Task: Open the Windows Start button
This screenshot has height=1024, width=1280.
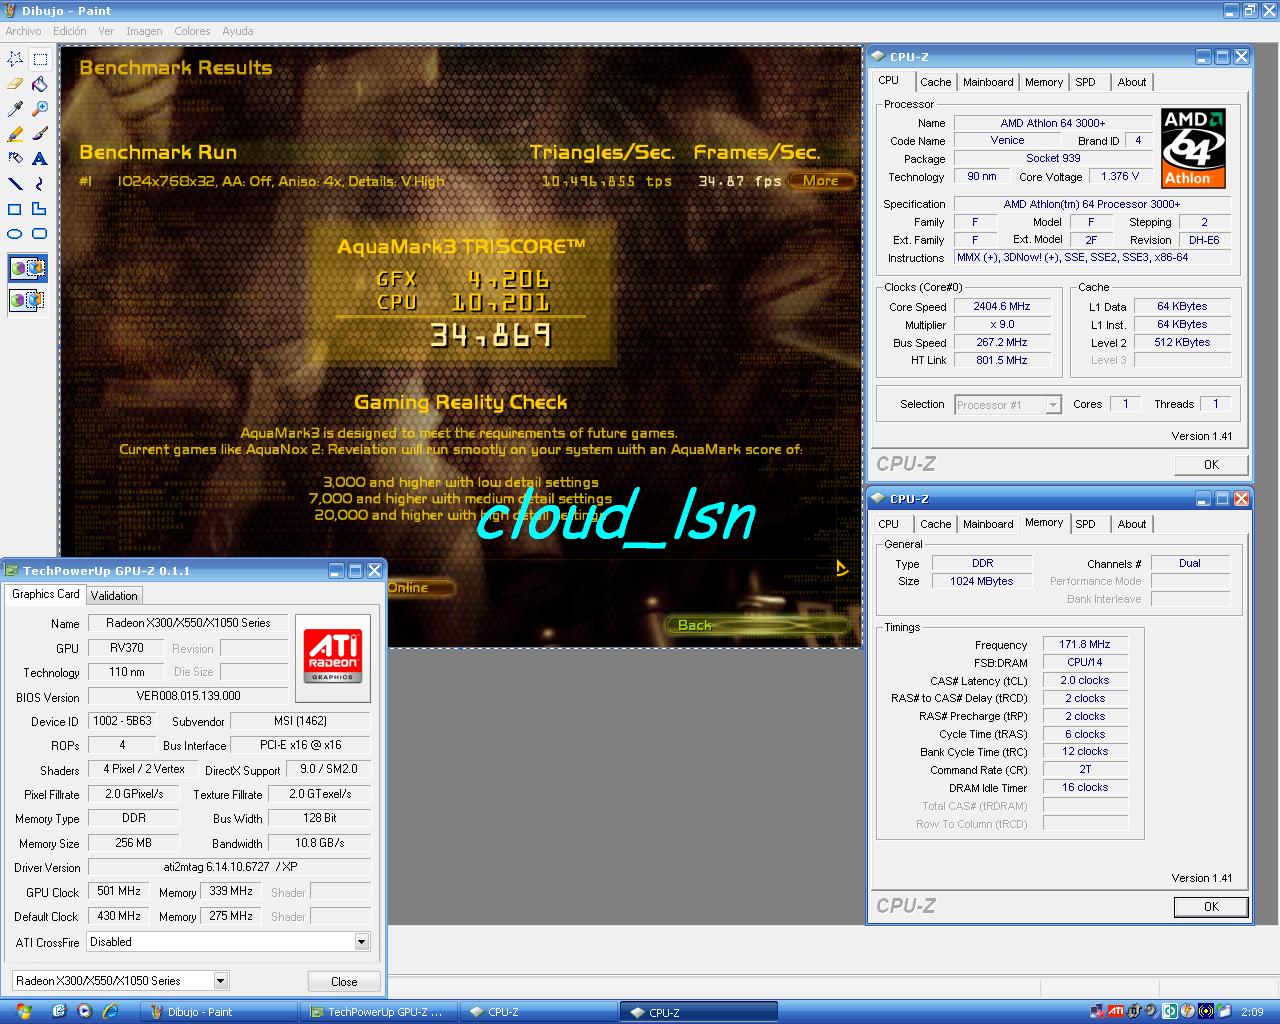Action: (x=22, y=1012)
